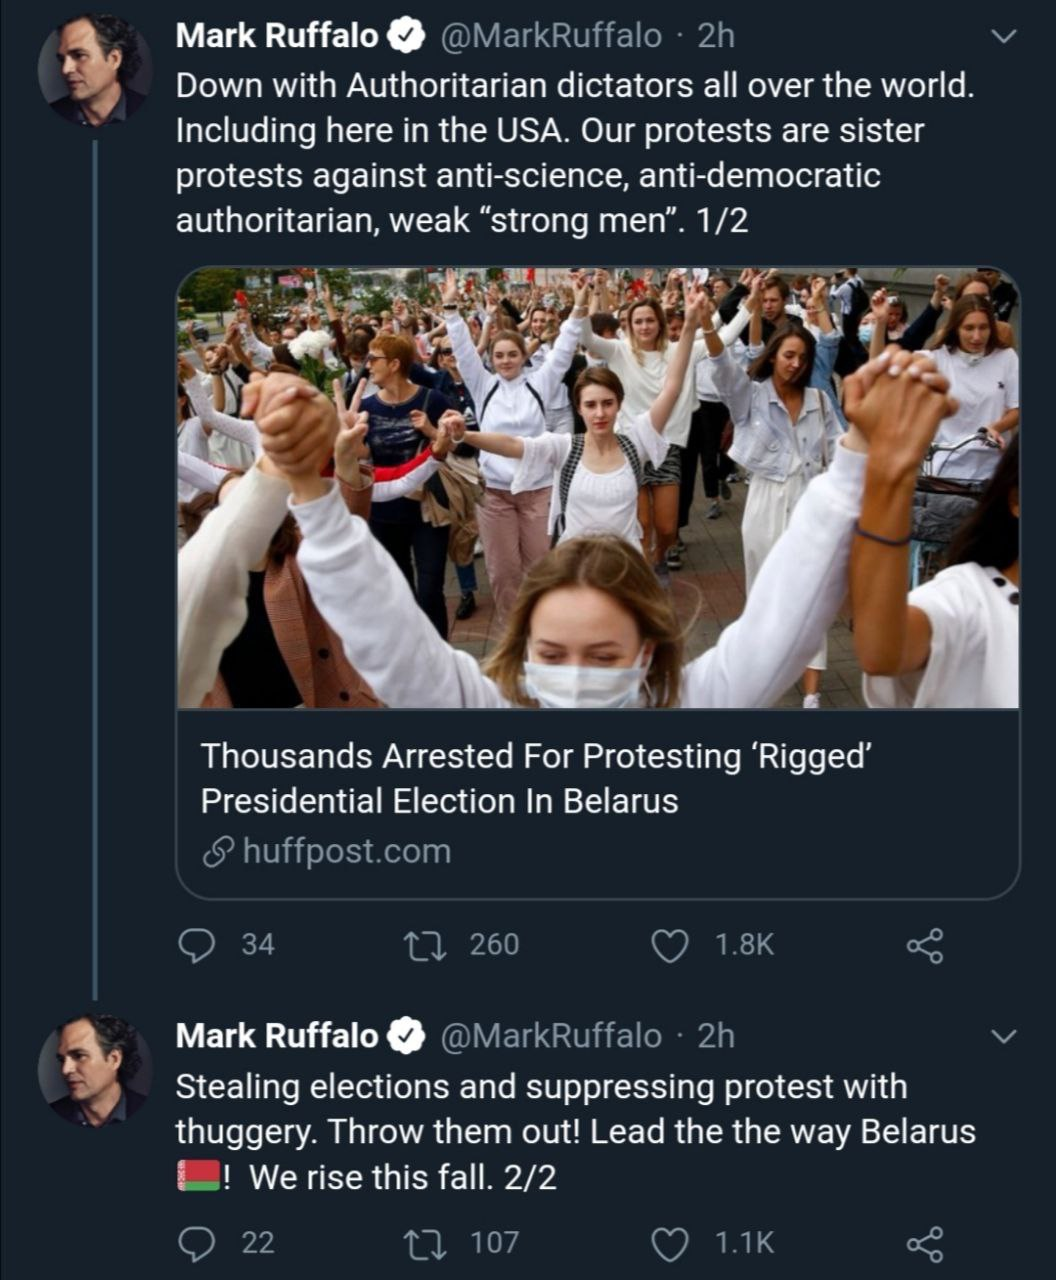Image resolution: width=1056 pixels, height=1280 pixels.
Task: Visit the huffpost.com link
Action: (x=346, y=852)
